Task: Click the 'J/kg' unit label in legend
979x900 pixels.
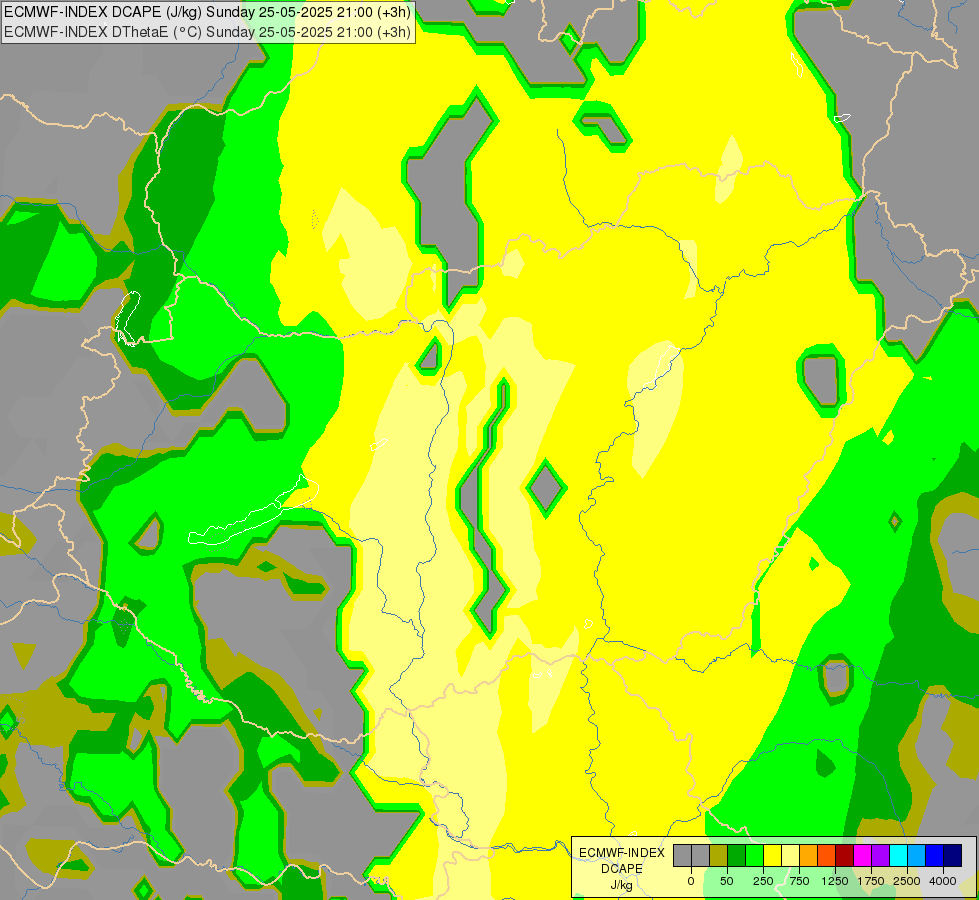Action: (x=622, y=885)
